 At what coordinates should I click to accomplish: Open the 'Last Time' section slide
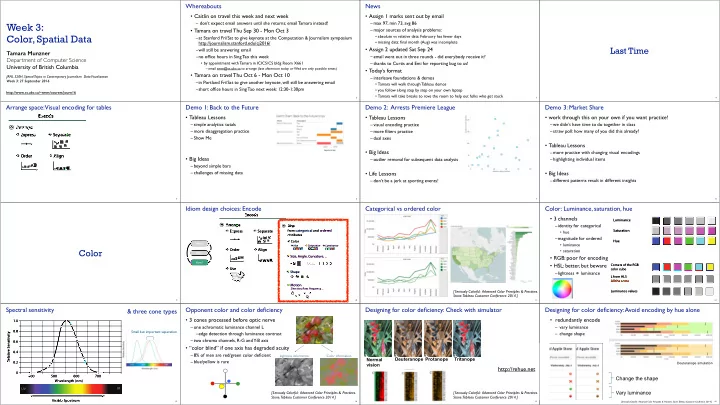pyautogui.click(x=630, y=51)
